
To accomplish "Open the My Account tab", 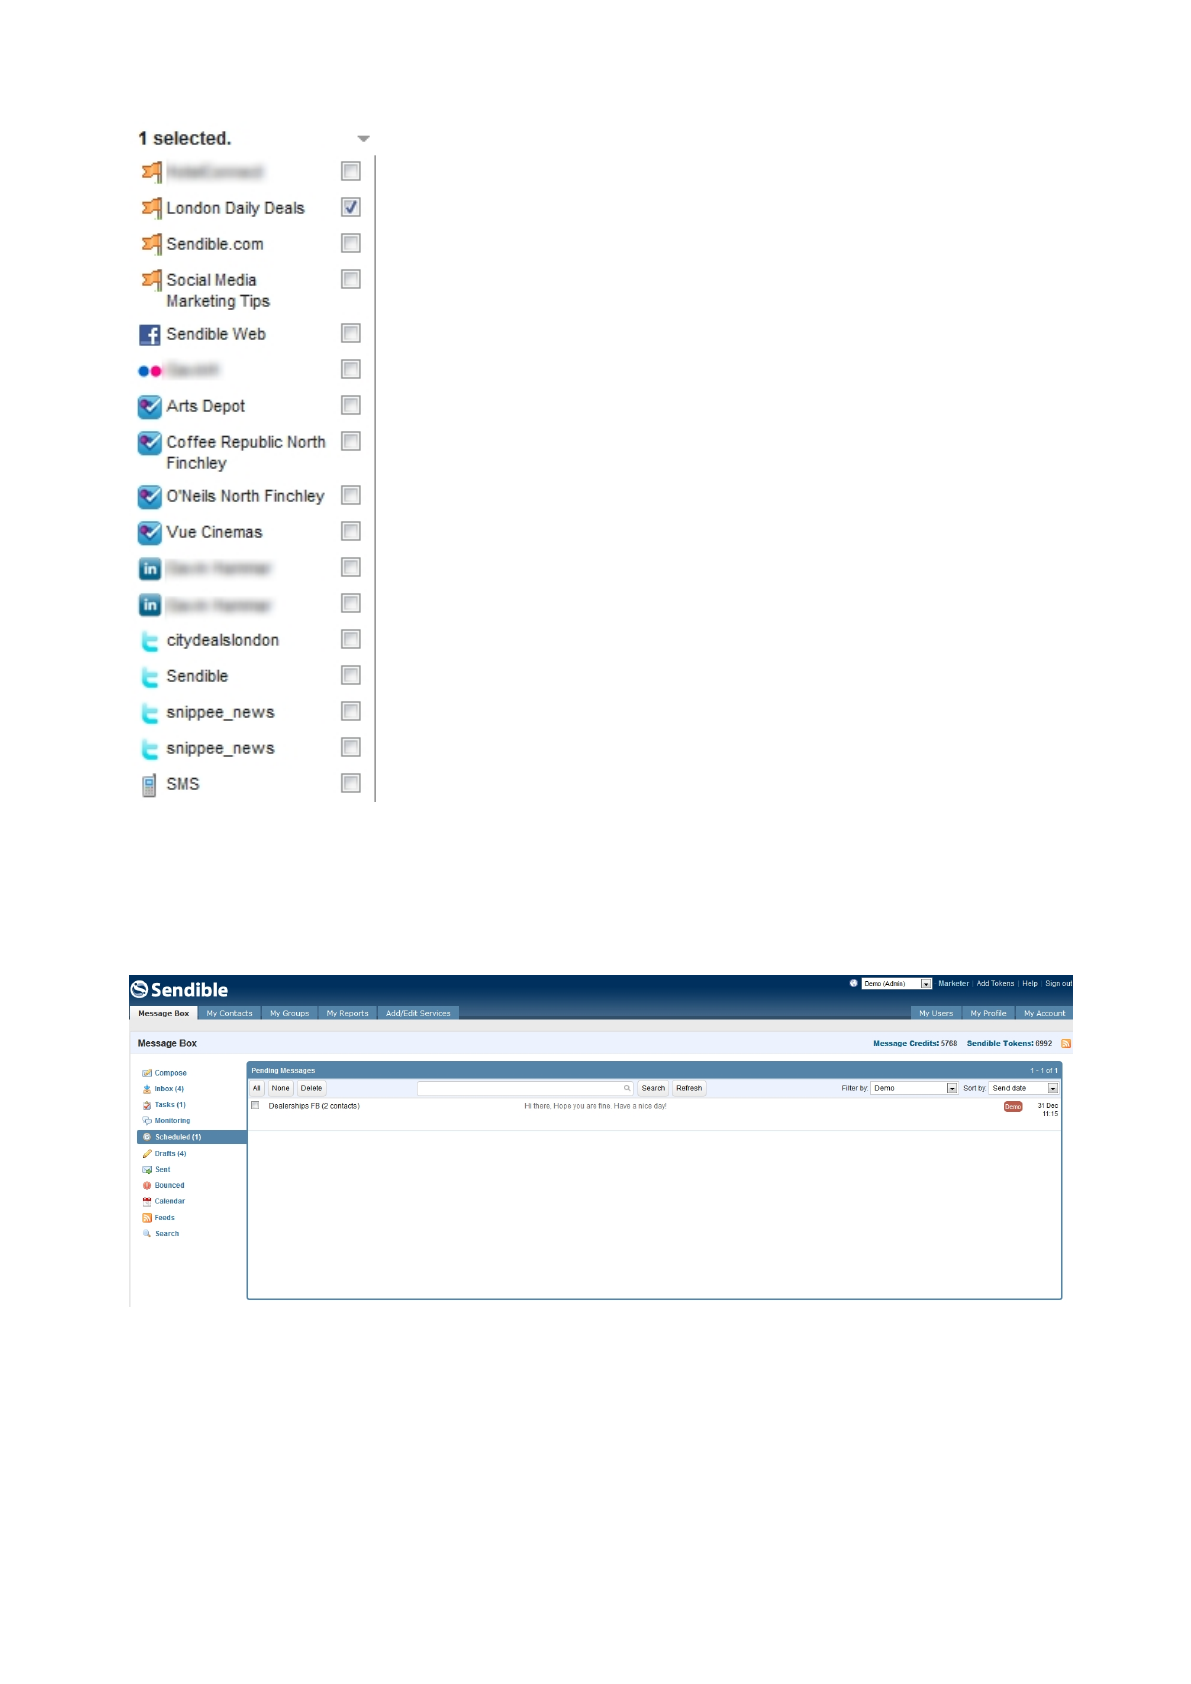I will (x=1045, y=1013).
